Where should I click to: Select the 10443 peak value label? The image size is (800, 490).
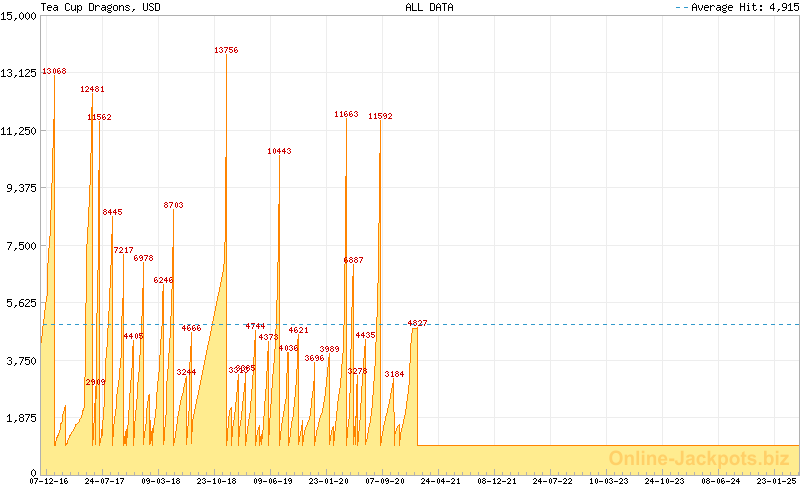[x=279, y=151]
